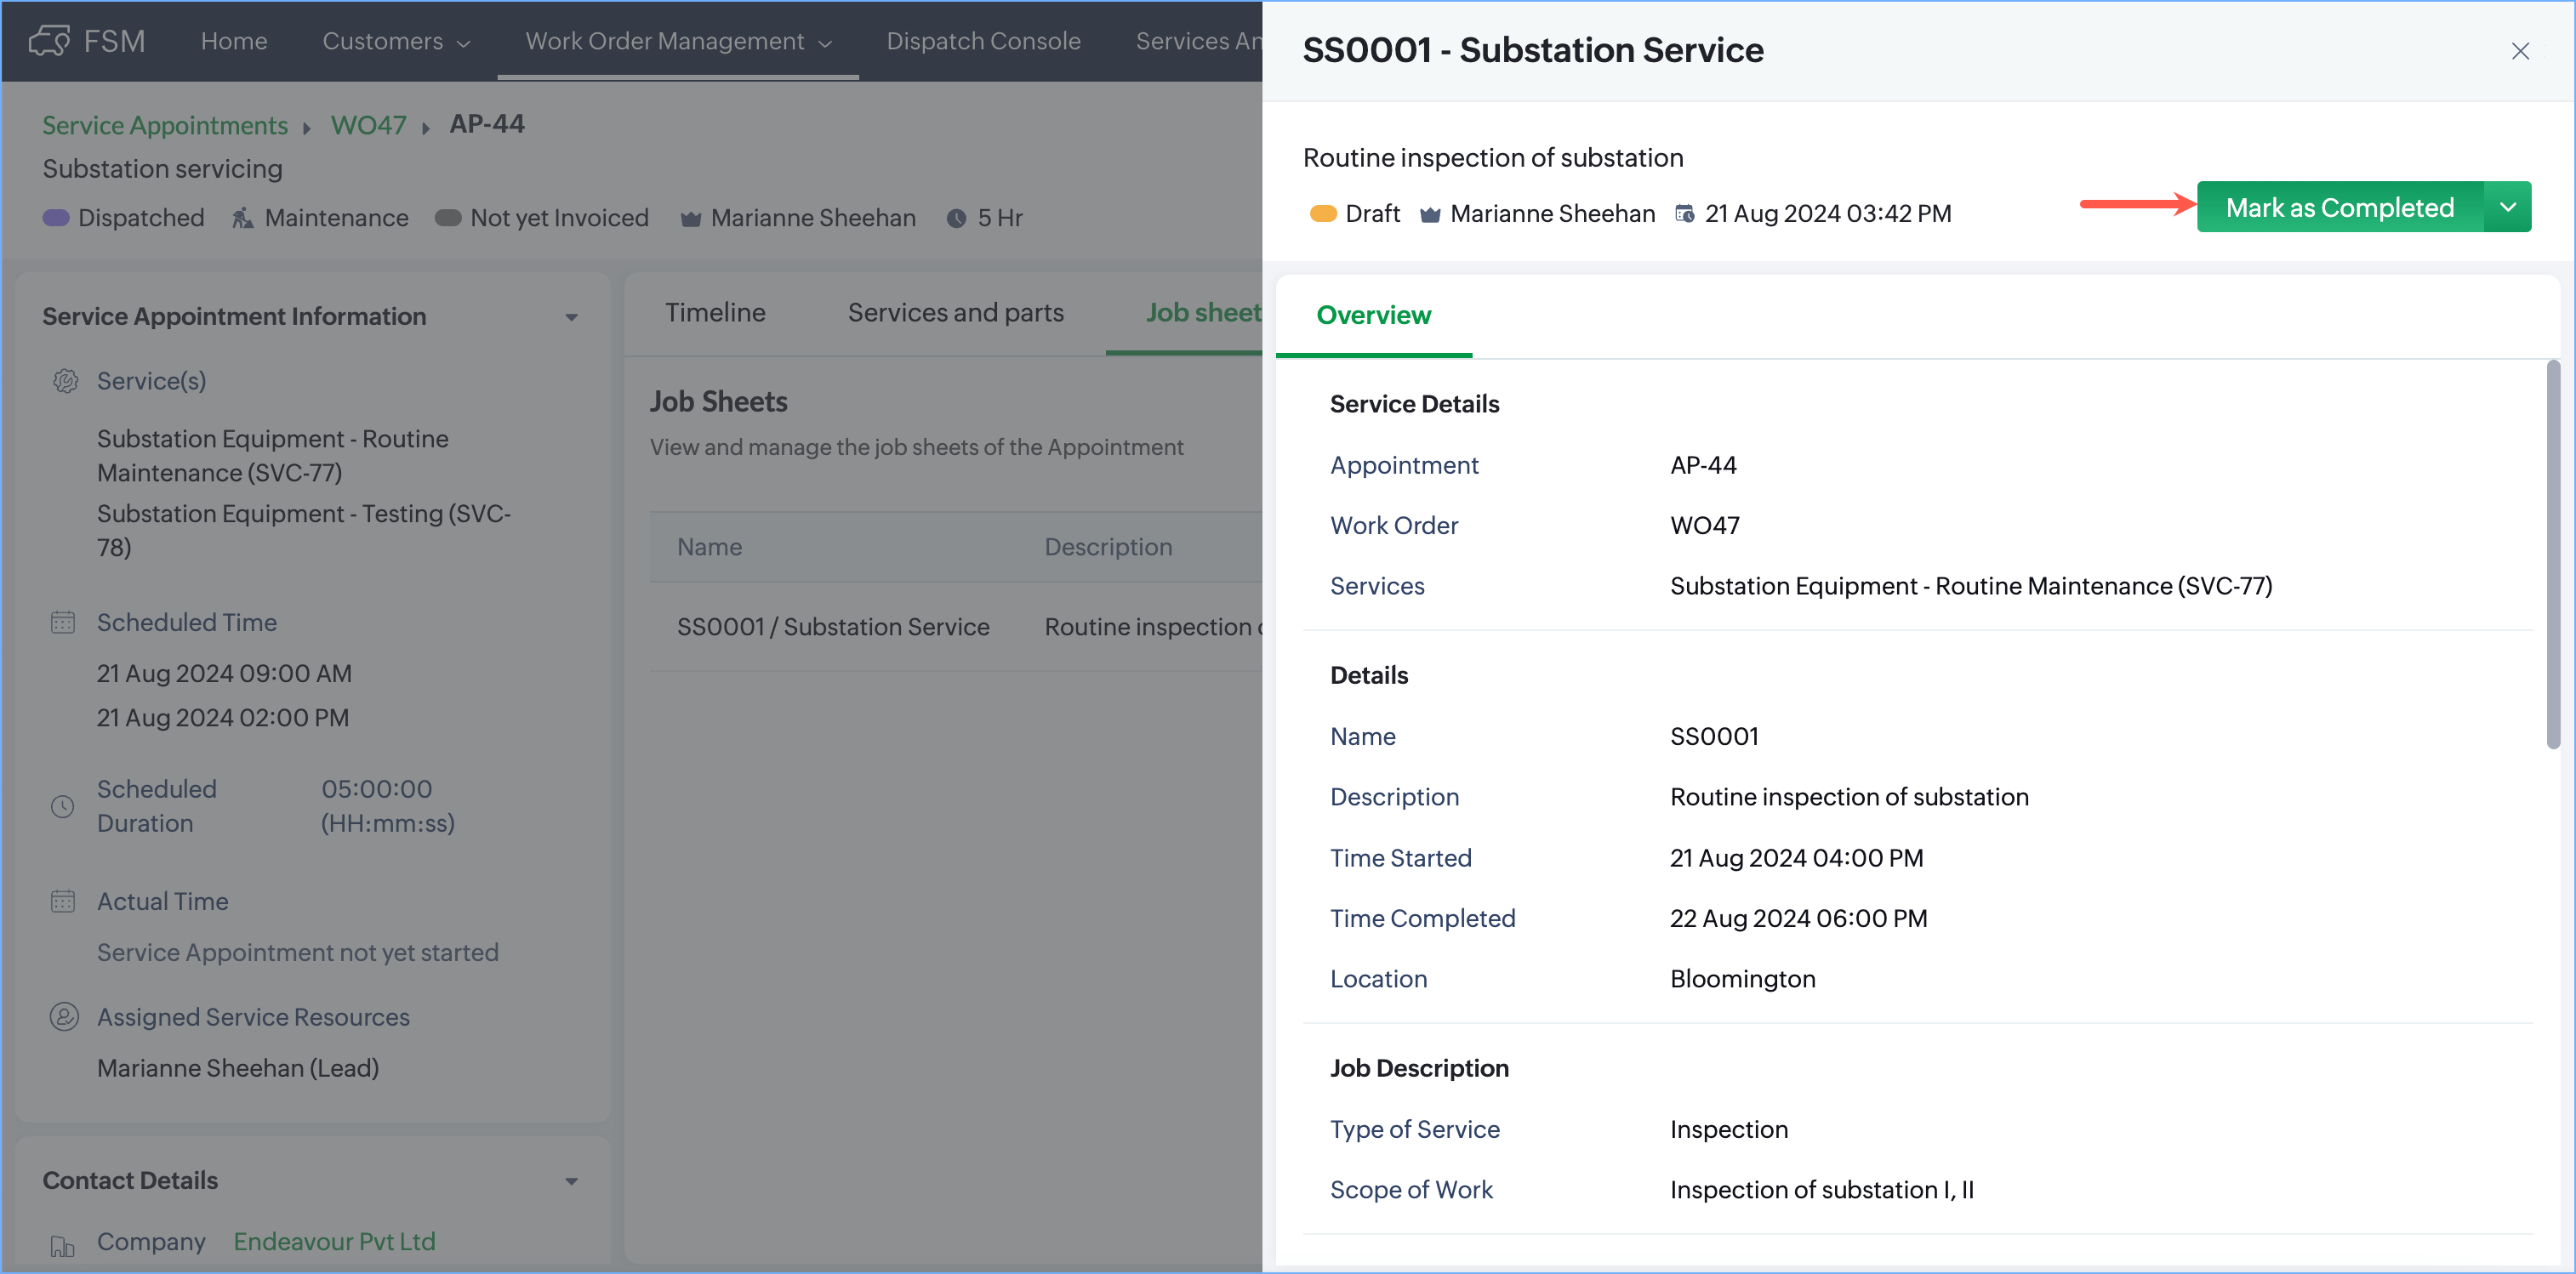The height and width of the screenshot is (1274, 2576).
Task: Close the Substation Service panel
Action: 2519,51
